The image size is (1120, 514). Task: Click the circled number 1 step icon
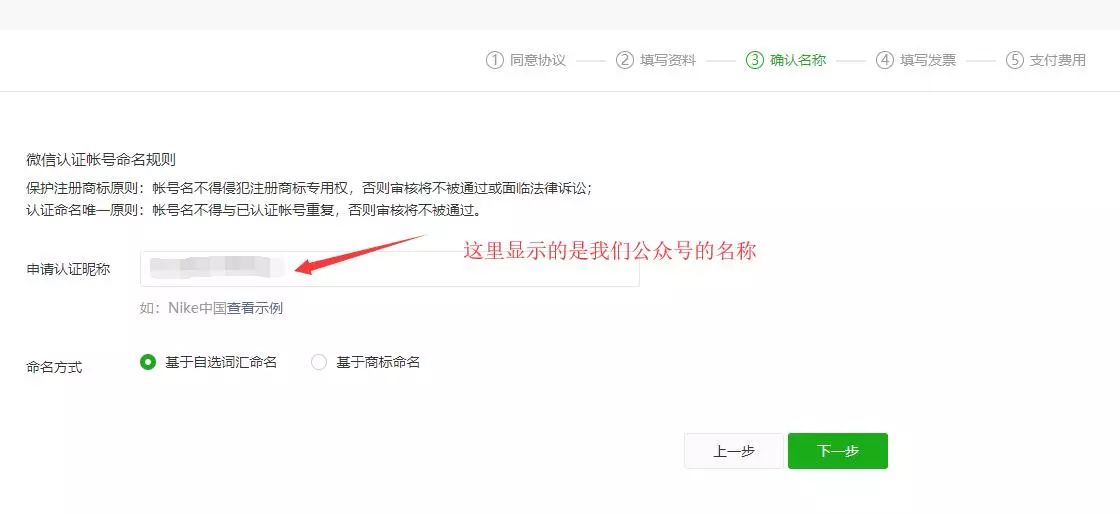(x=494, y=61)
